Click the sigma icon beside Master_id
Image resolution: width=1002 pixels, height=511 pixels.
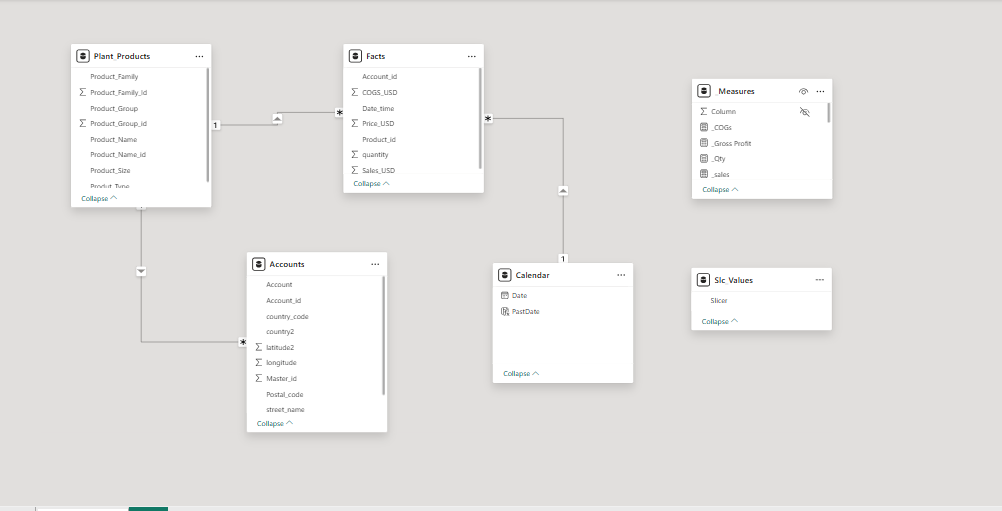point(259,378)
